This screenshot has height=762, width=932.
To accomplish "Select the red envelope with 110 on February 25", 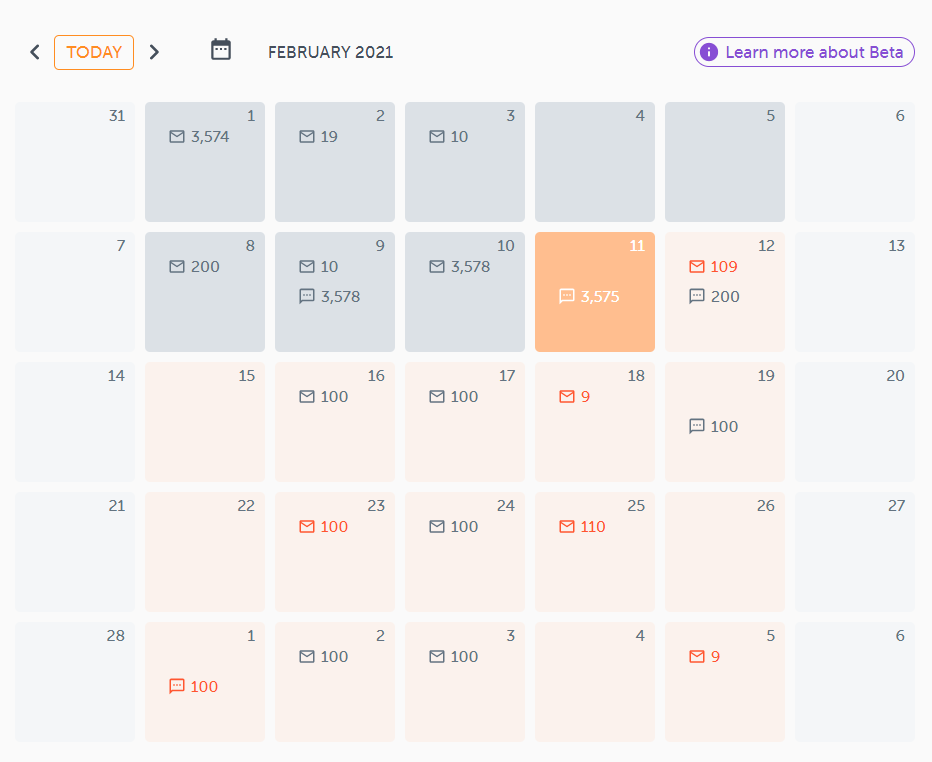I will 566,526.
